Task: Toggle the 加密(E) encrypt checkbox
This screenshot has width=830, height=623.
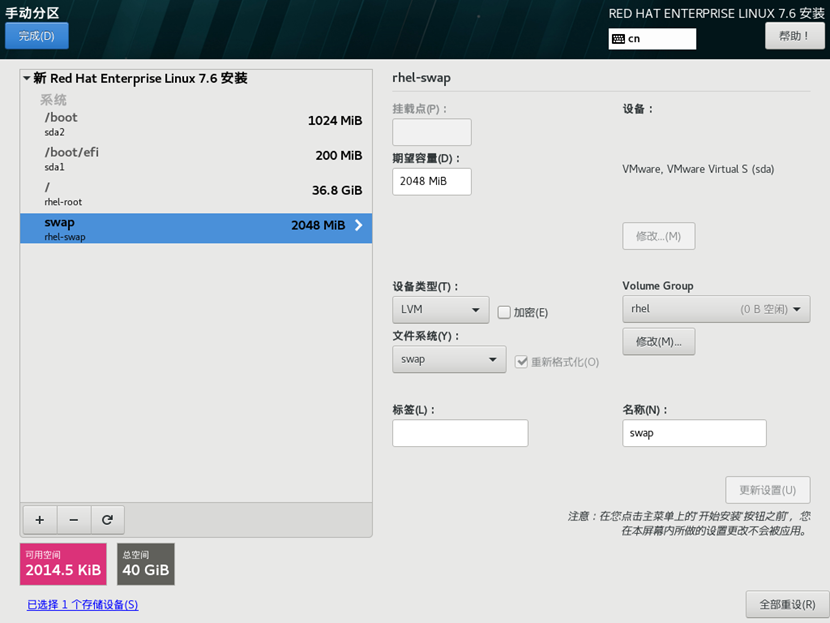Action: [x=504, y=312]
